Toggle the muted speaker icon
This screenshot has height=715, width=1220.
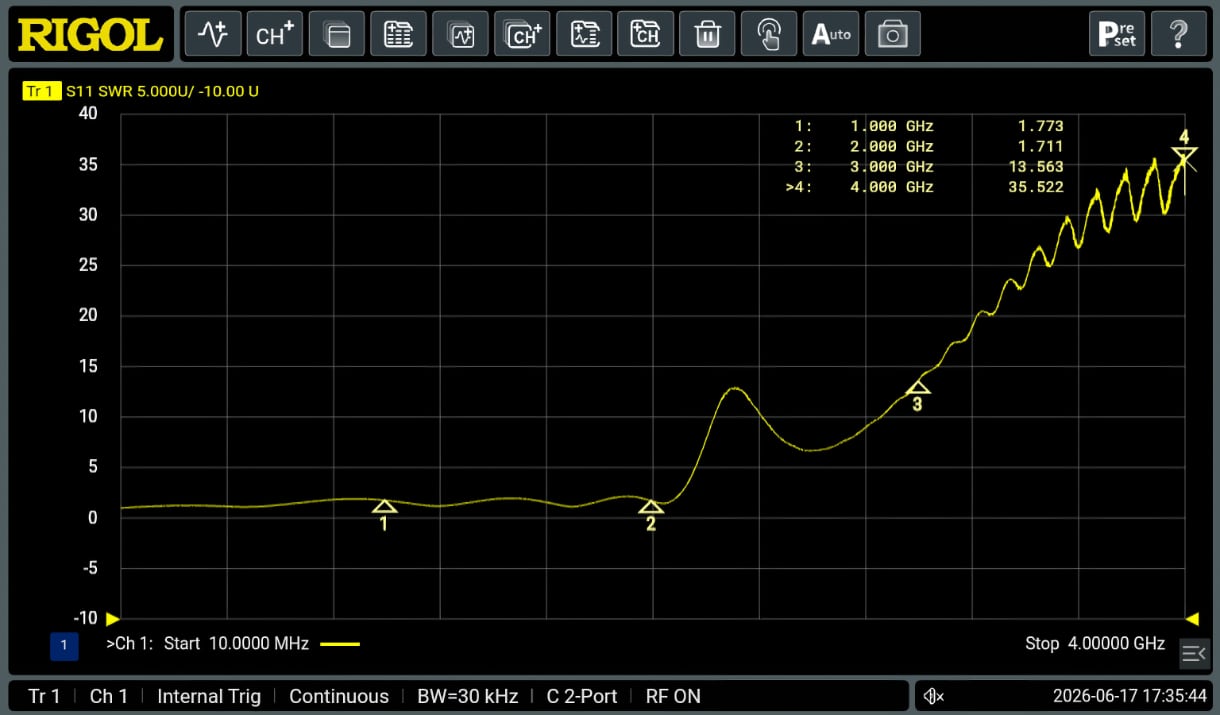pyautogui.click(x=934, y=696)
